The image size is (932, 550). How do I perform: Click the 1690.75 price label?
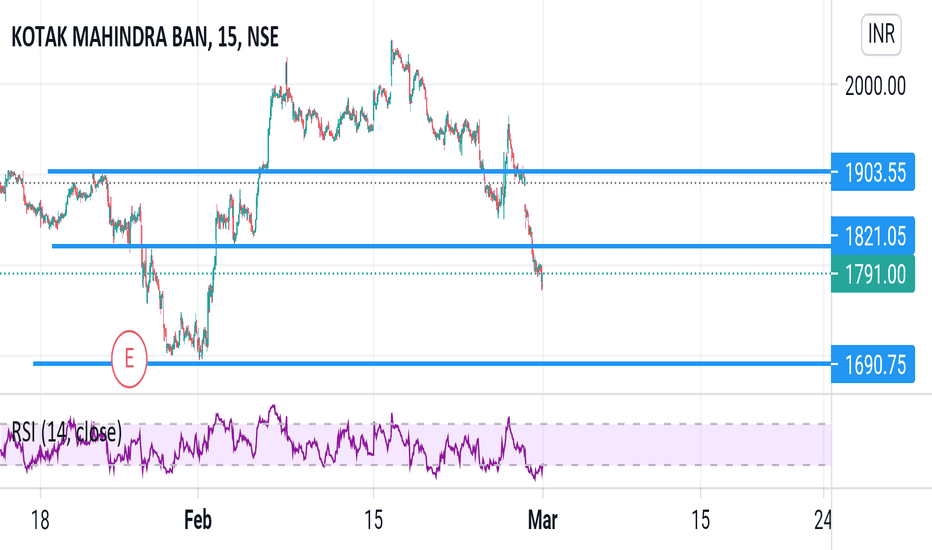[x=873, y=364]
